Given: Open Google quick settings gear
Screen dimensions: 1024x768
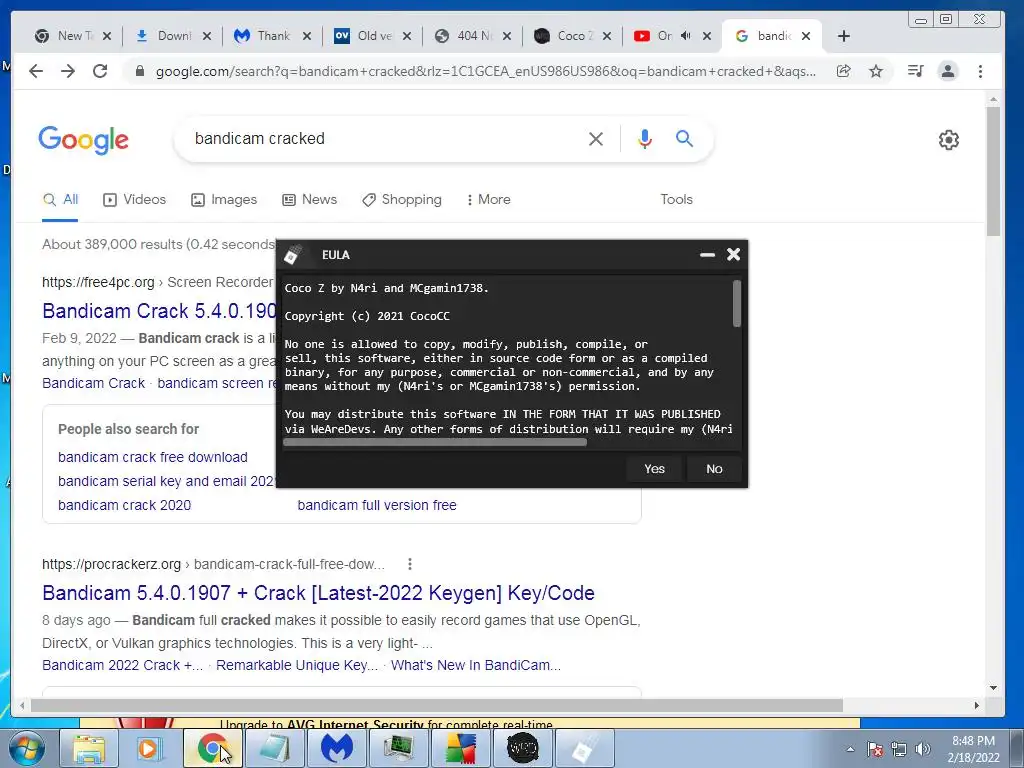Looking at the screenshot, I should coord(948,139).
